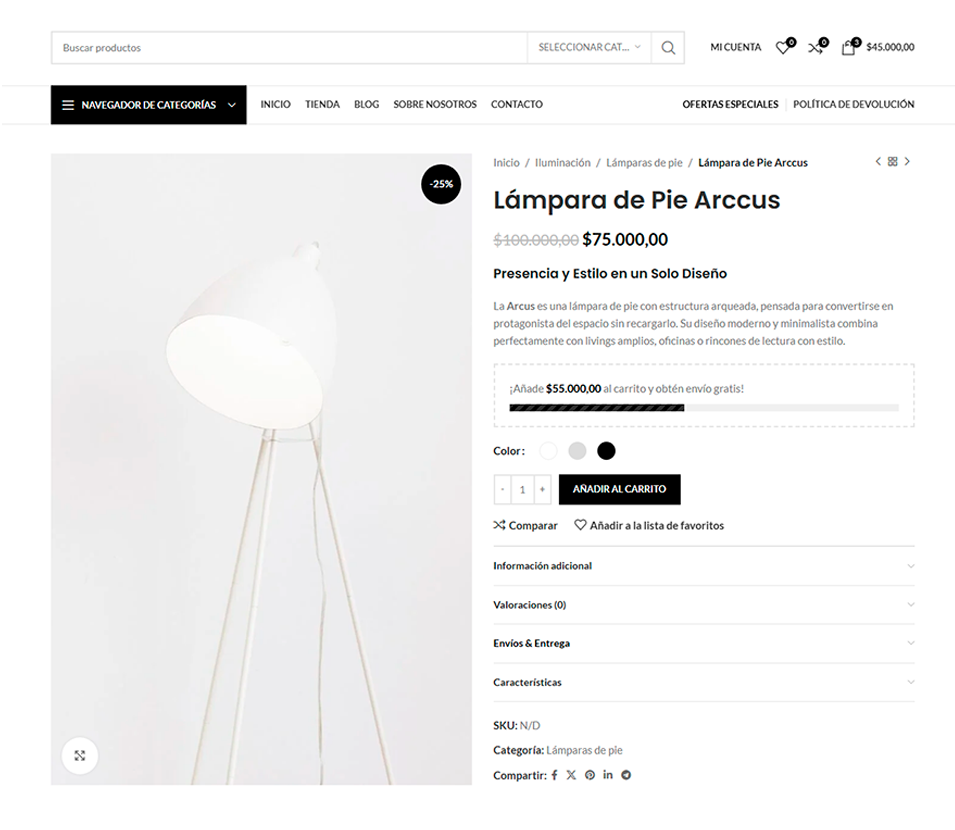Viewport: 955px width, 830px height.
Task: Enlarge product image with fullscreen icon
Action: [80, 756]
